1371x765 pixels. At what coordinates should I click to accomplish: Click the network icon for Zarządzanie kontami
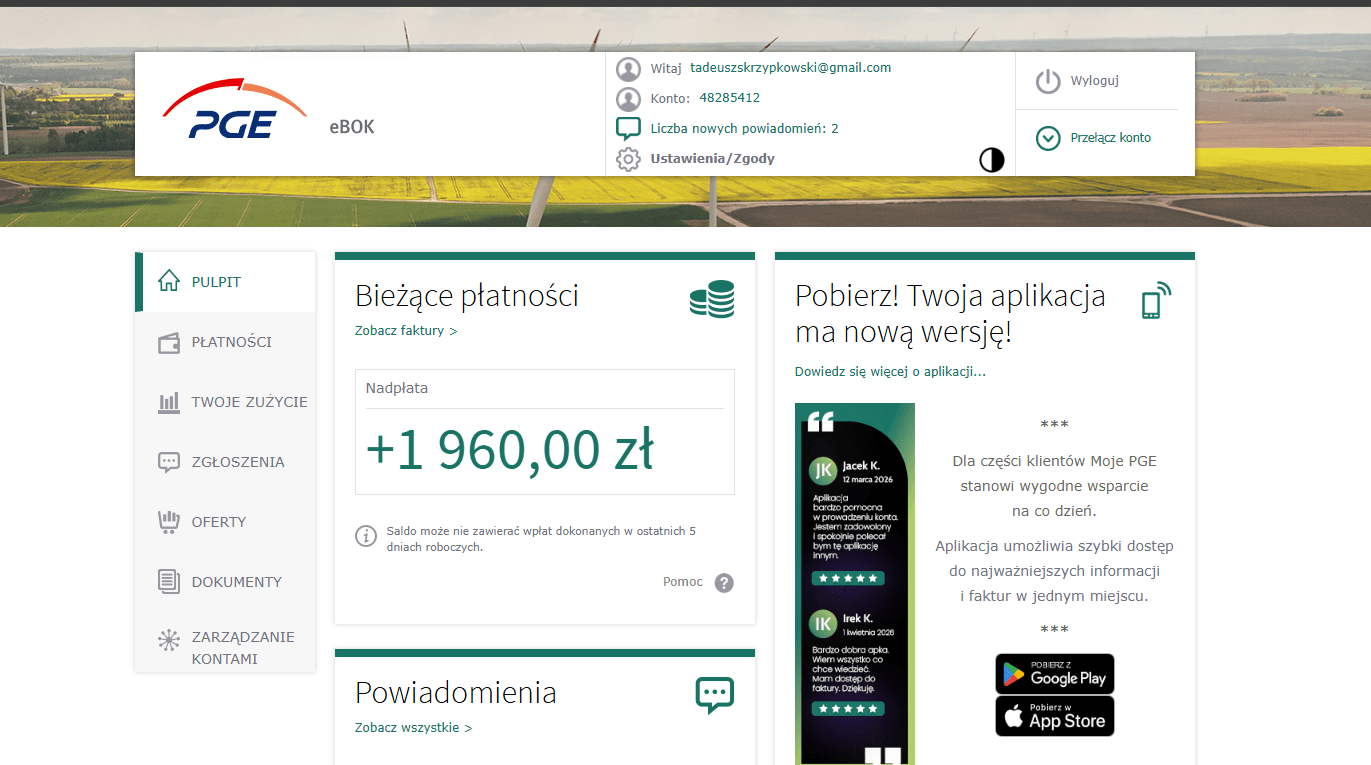click(x=169, y=640)
